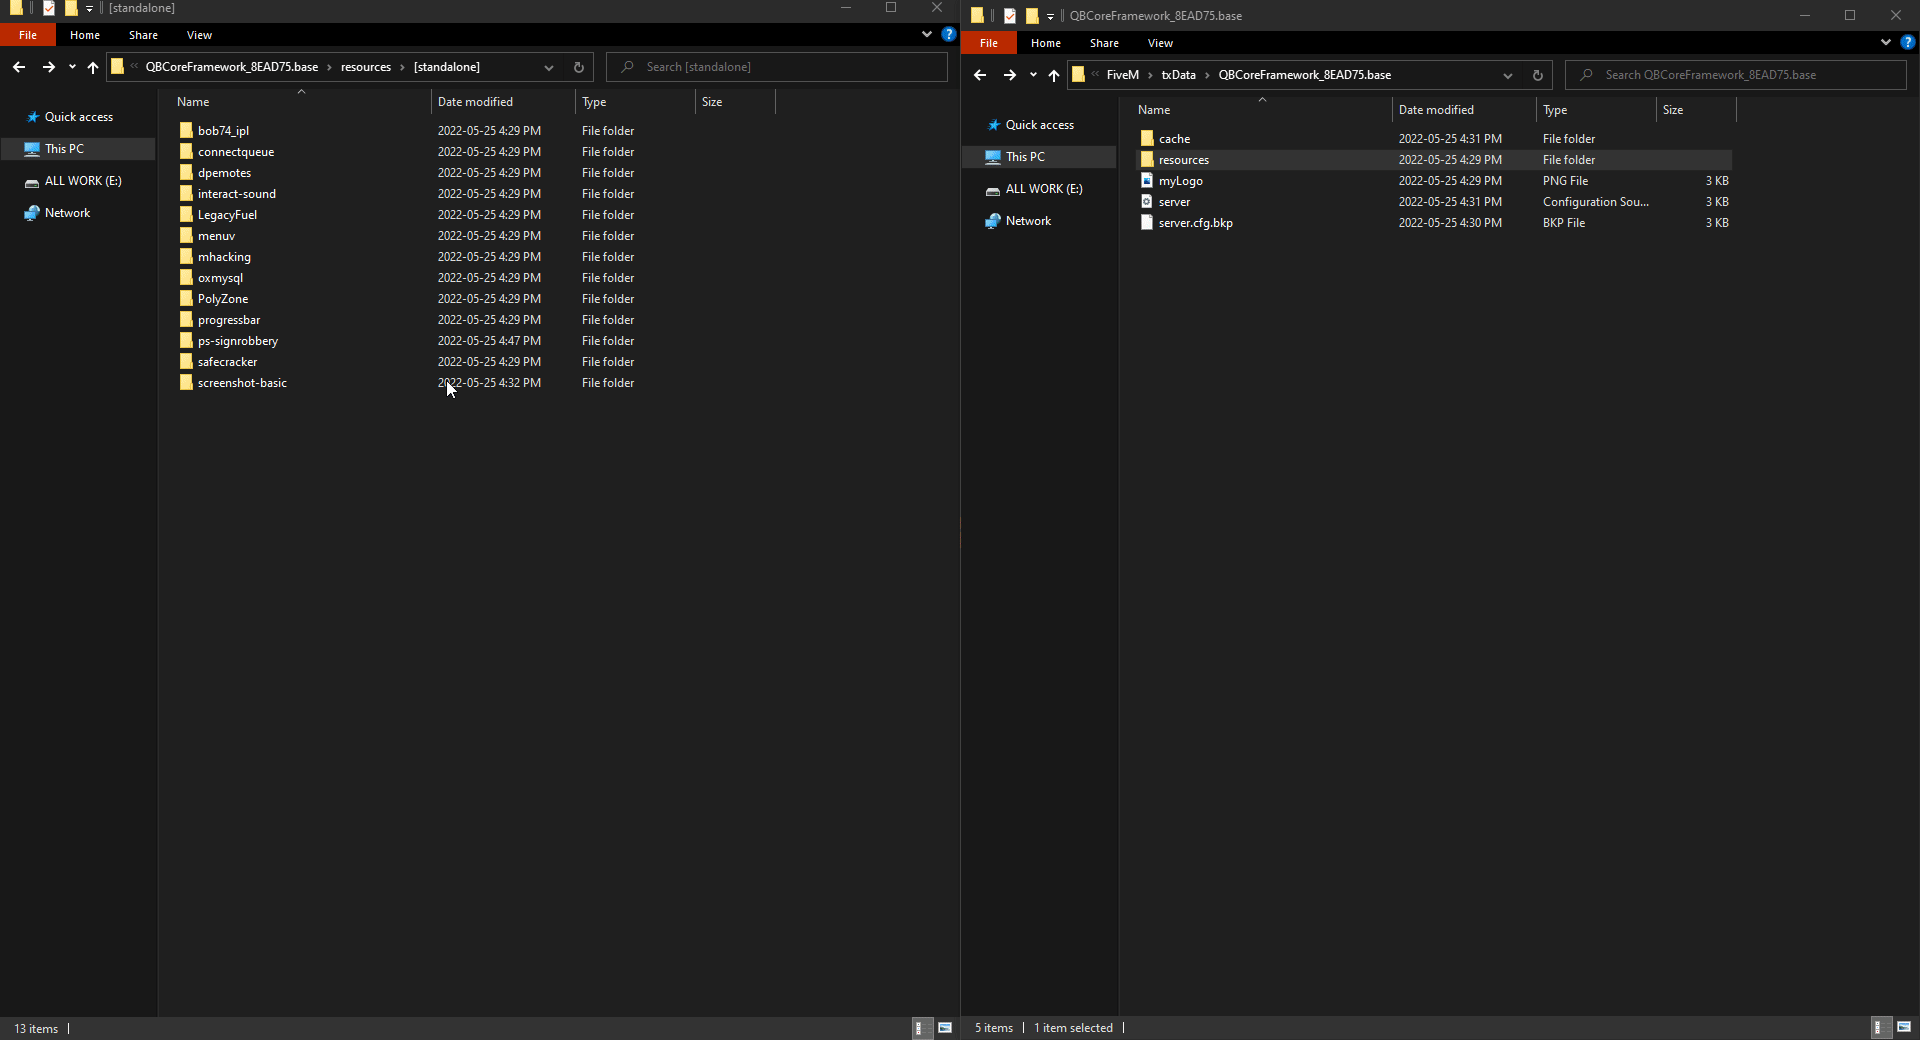
Task: Open Home tab in [standalone] window
Action: (x=85, y=35)
